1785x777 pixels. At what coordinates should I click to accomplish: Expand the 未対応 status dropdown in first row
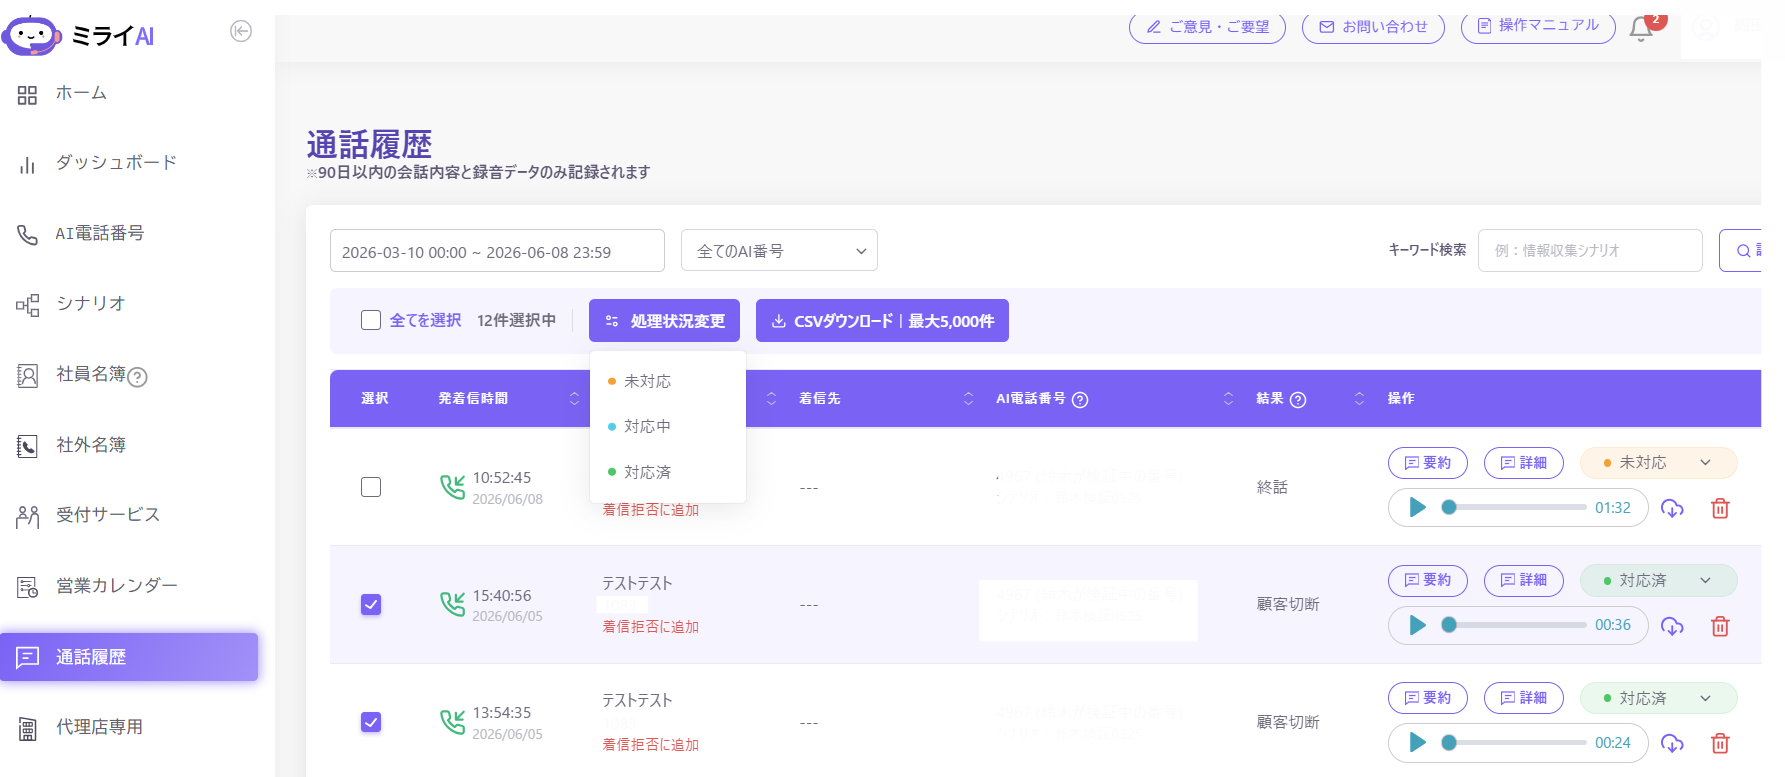(x=1659, y=463)
